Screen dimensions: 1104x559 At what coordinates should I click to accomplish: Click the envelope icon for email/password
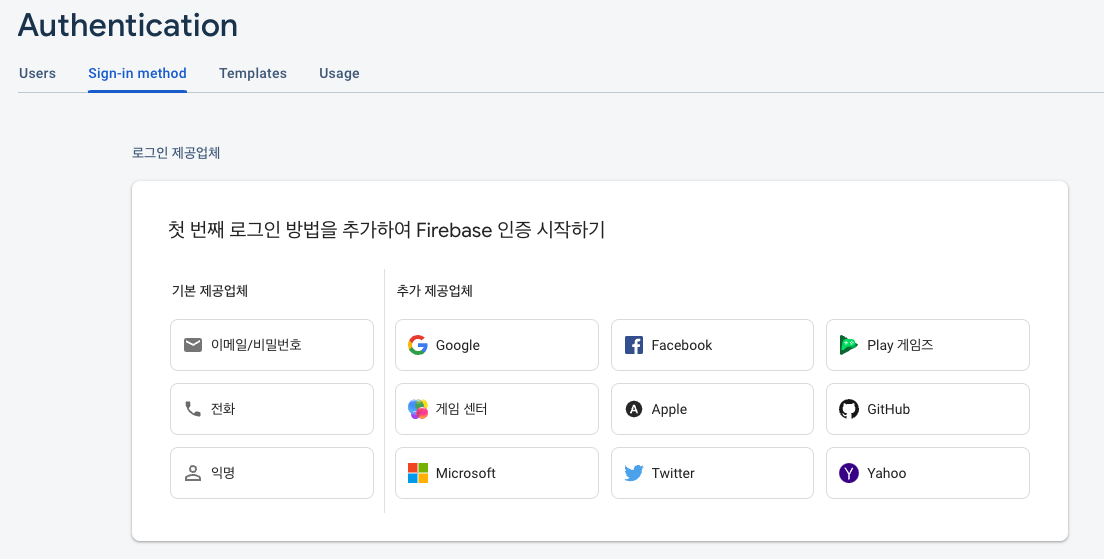pos(193,345)
